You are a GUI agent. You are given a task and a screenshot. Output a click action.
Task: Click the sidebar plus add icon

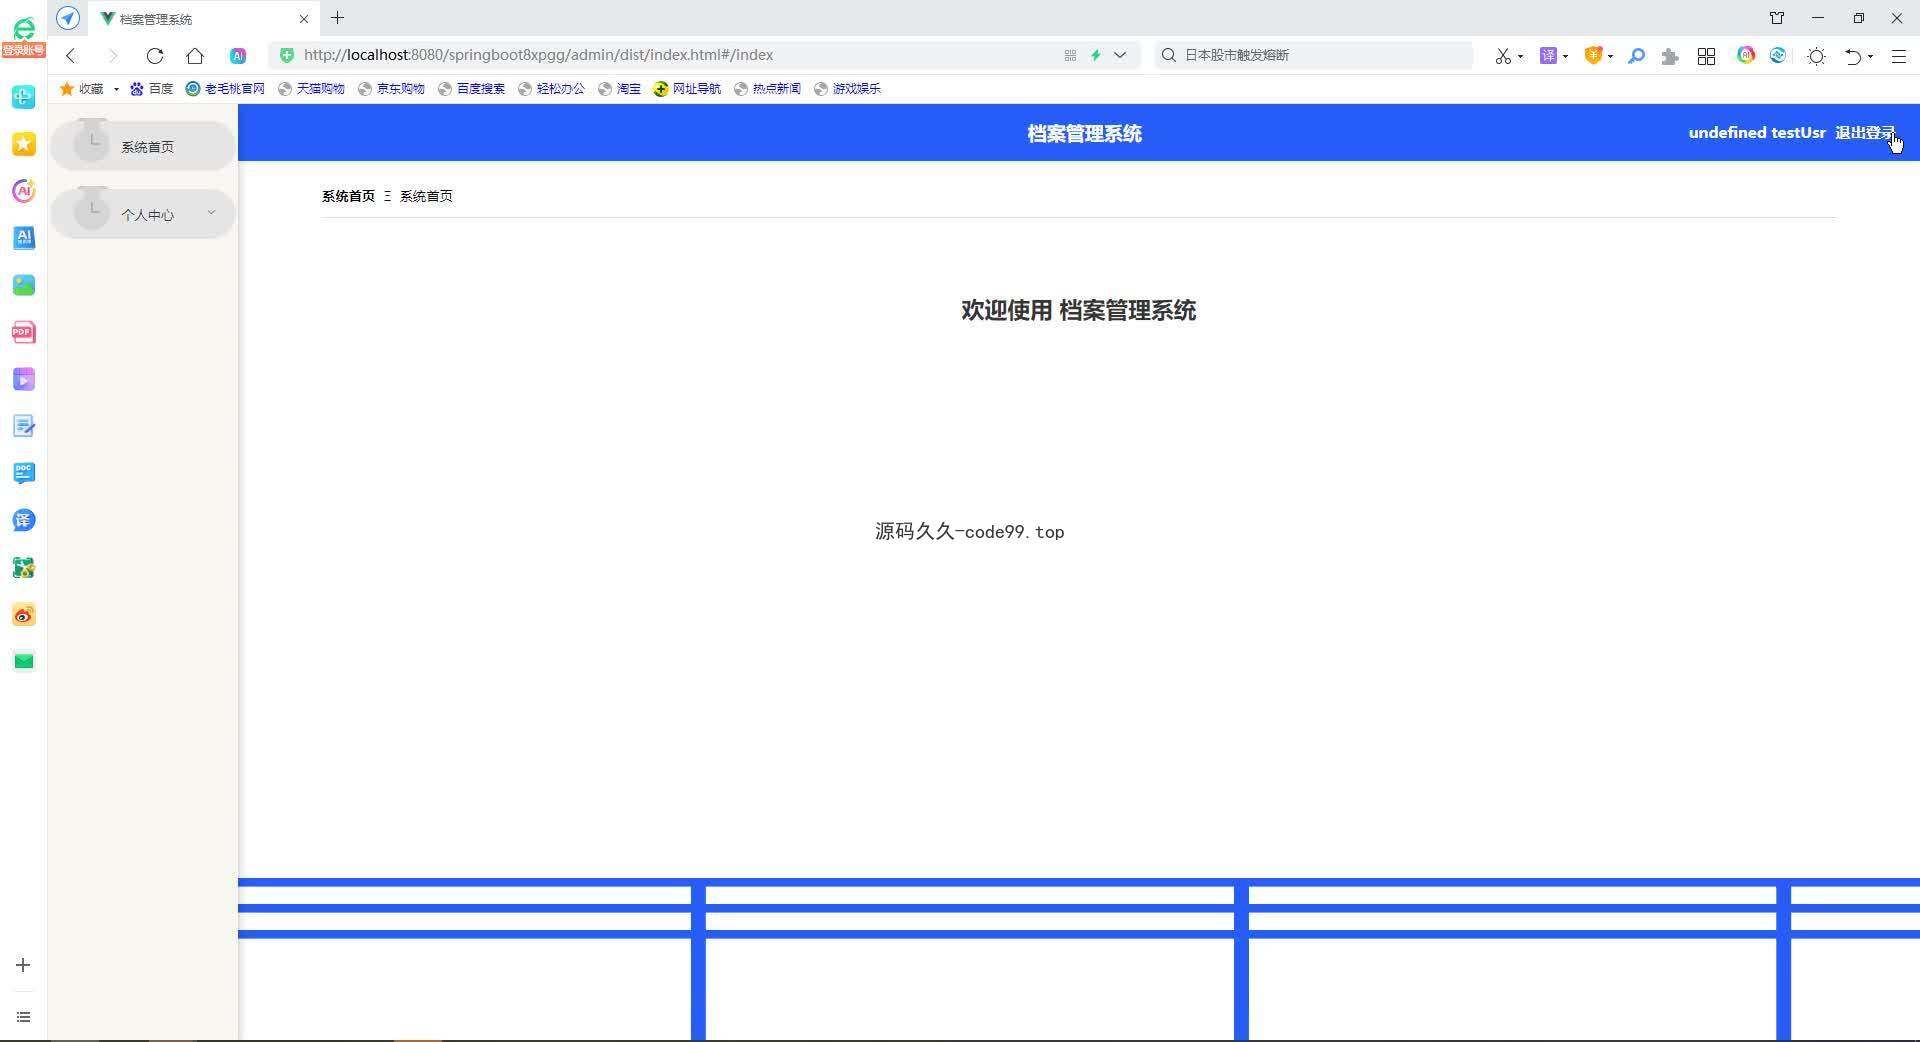[23, 965]
